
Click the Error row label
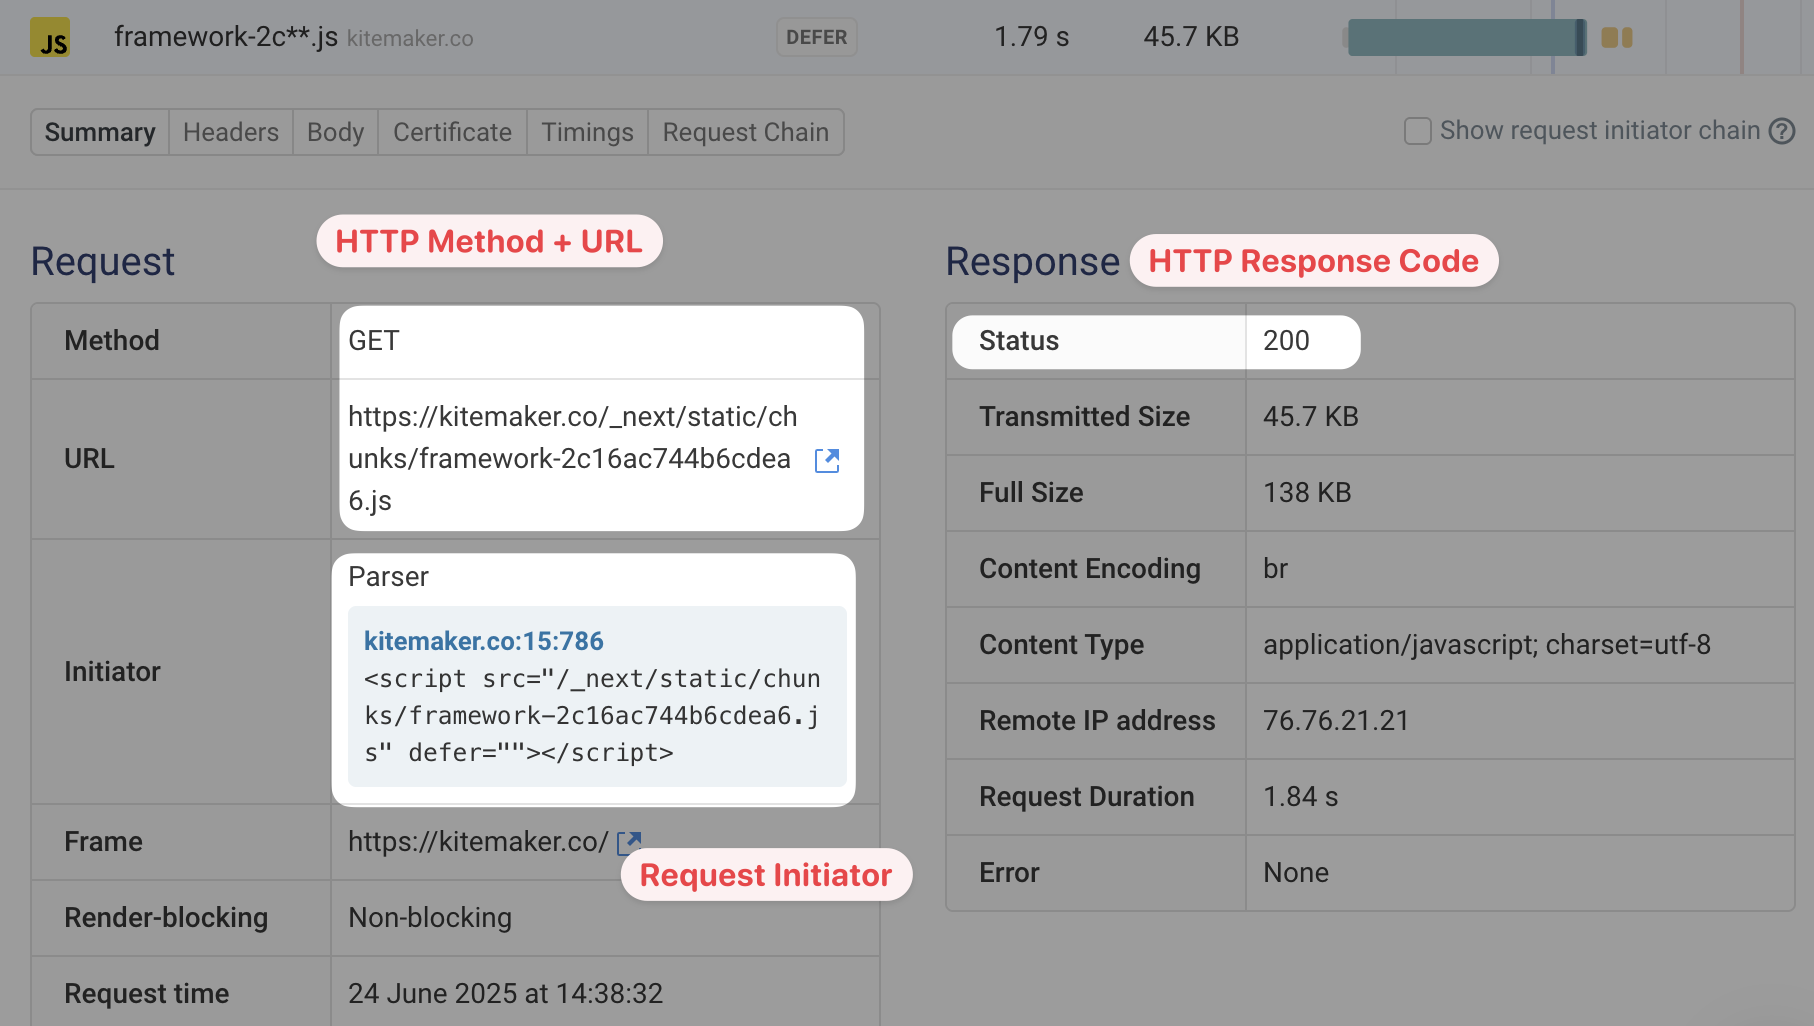click(1009, 873)
